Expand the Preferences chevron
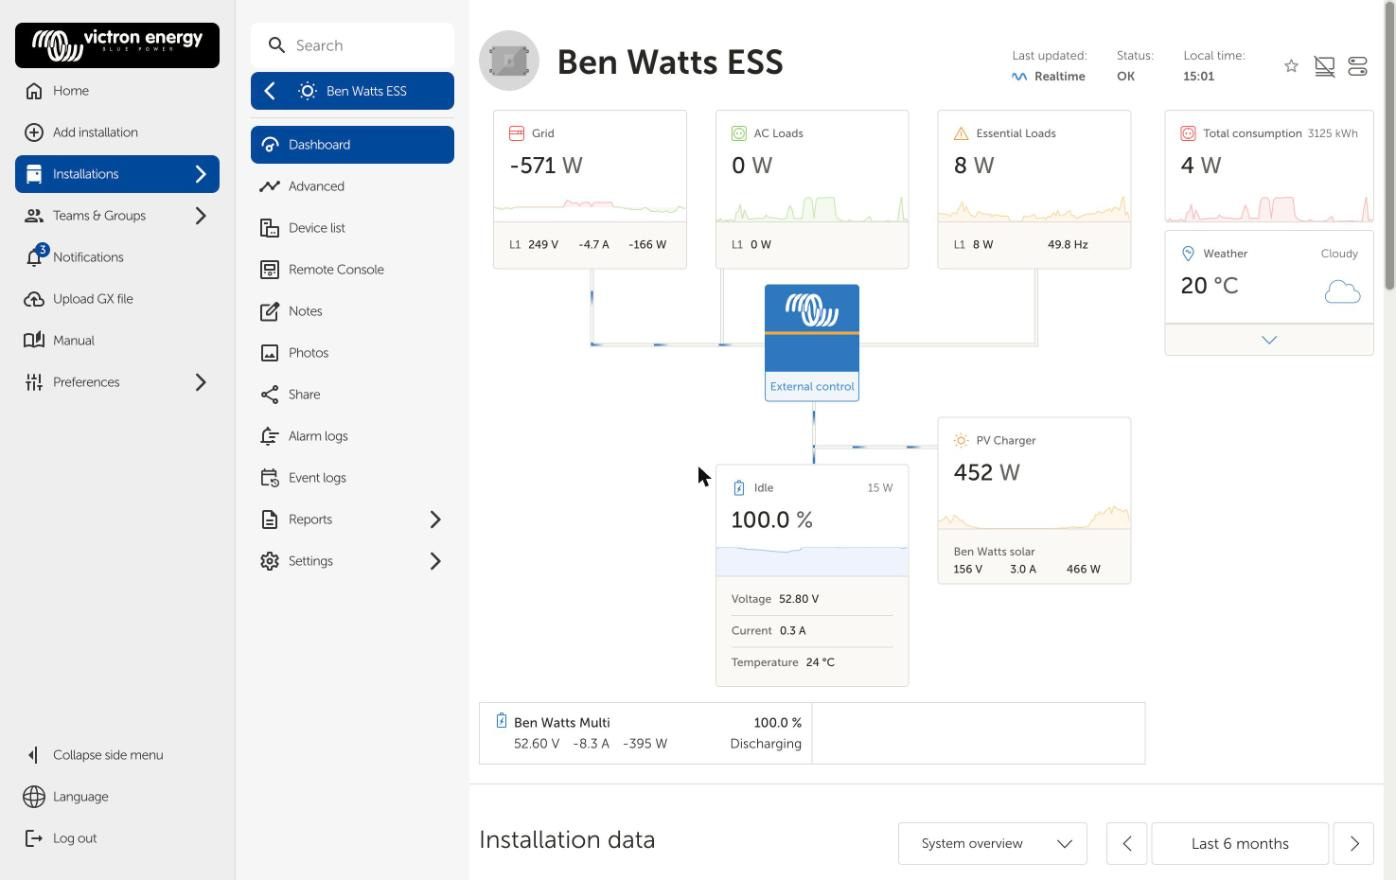The height and width of the screenshot is (880, 1396). 200,382
